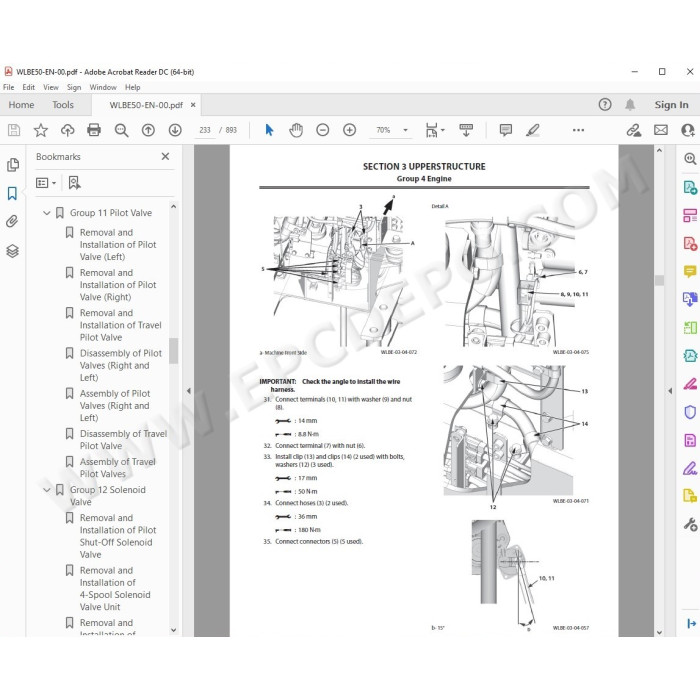Open Disassembly of Pilot Valves bookmark
The width and height of the screenshot is (700, 700).
coord(121,365)
